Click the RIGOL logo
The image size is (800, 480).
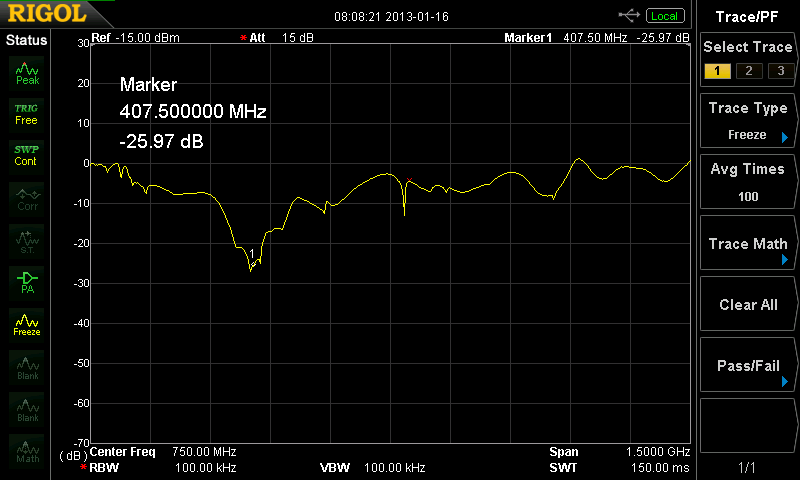click(47, 14)
